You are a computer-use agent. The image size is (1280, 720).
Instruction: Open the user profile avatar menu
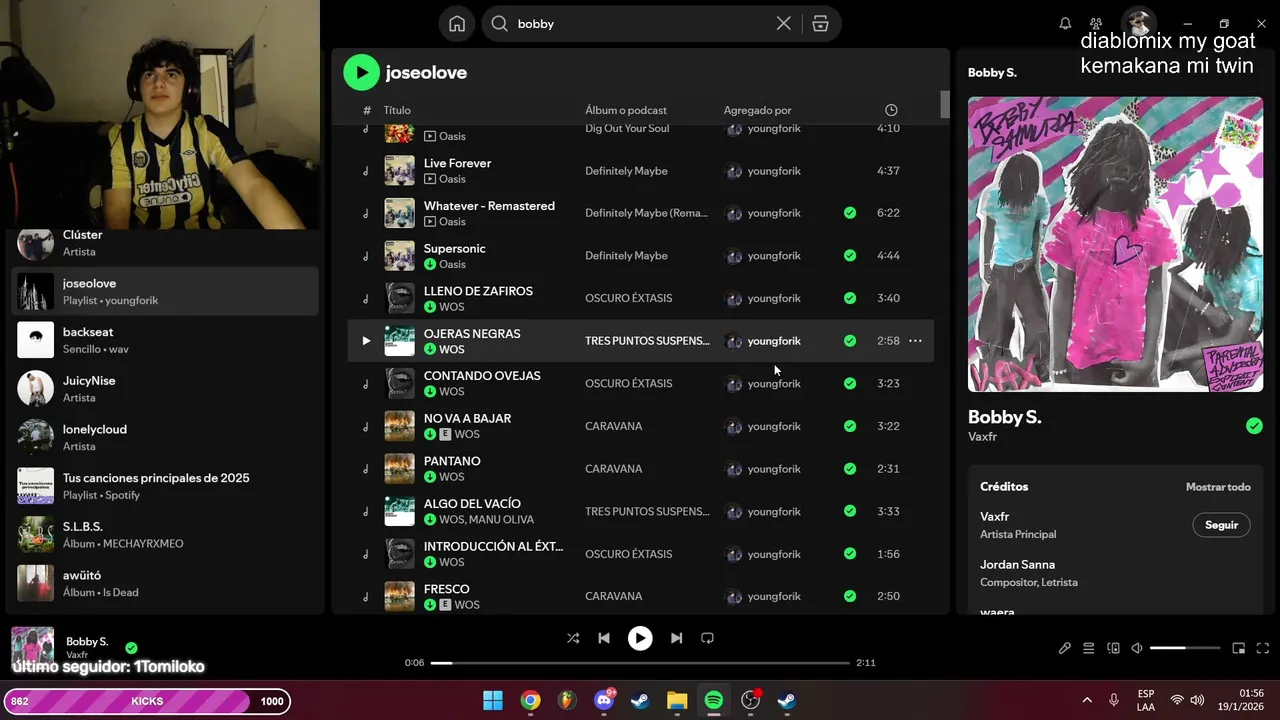click(1137, 22)
